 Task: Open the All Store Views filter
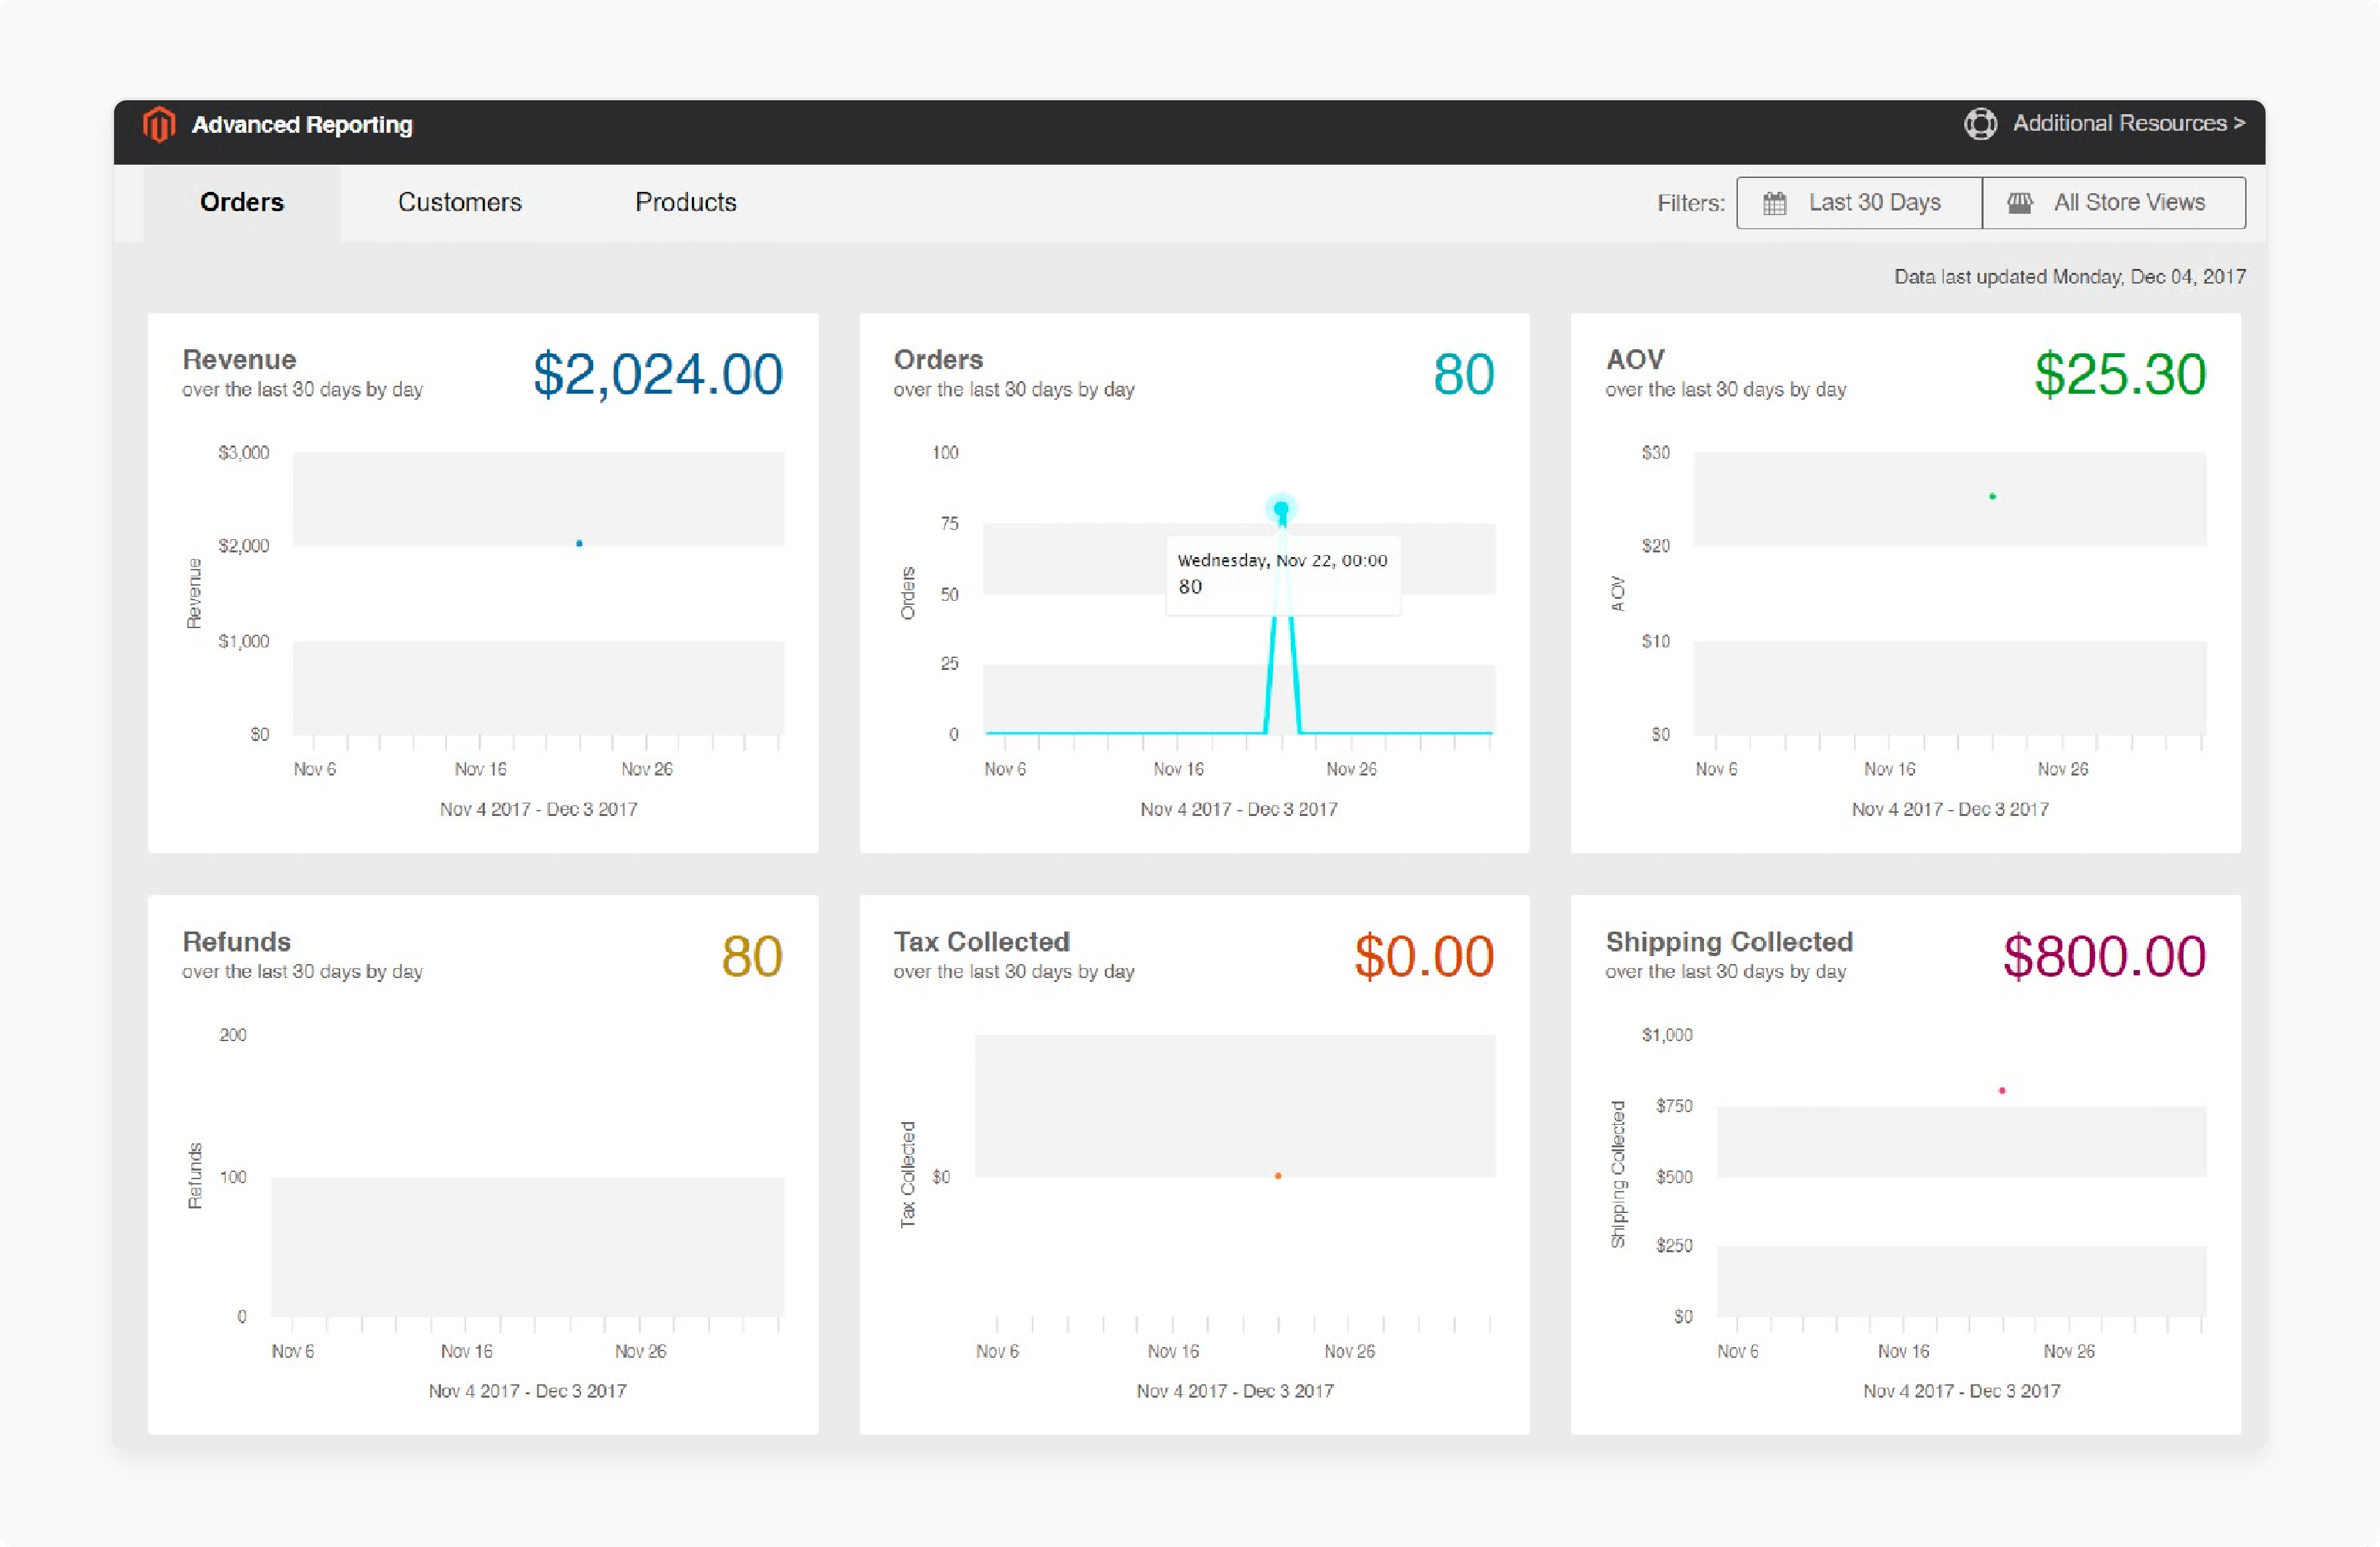pyautogui.click(x=2114, y=203)
